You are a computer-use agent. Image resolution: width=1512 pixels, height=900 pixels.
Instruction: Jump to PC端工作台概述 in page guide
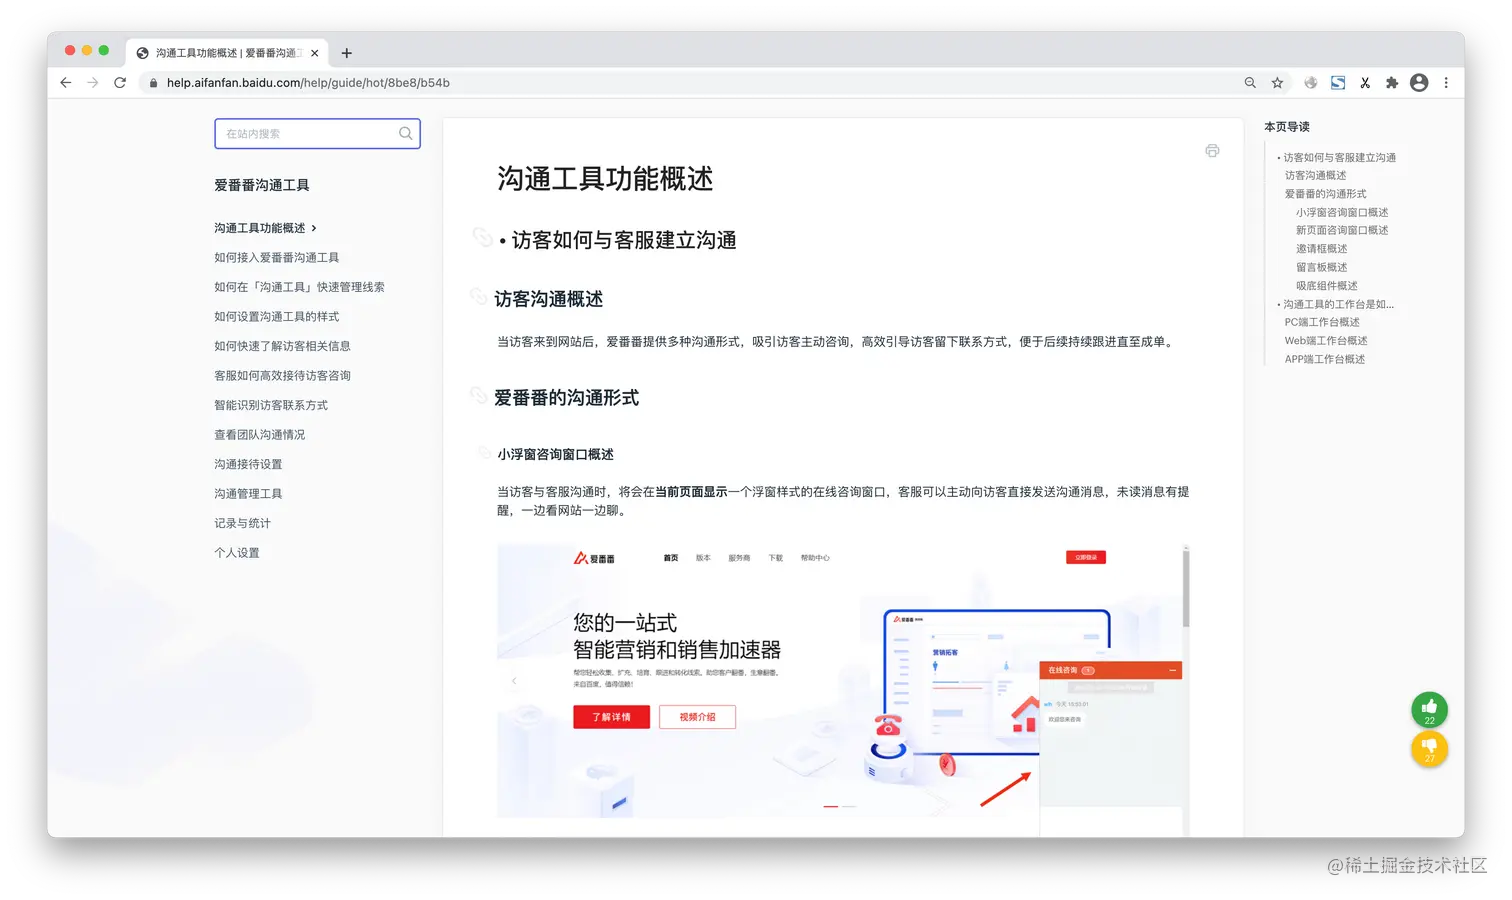click(x=1322, y=322)
